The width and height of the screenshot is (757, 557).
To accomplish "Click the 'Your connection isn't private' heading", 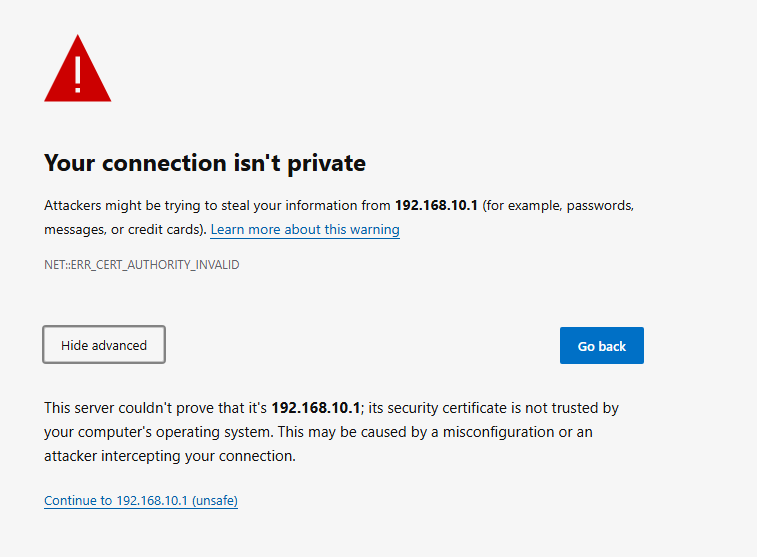I will click(205, 163).
